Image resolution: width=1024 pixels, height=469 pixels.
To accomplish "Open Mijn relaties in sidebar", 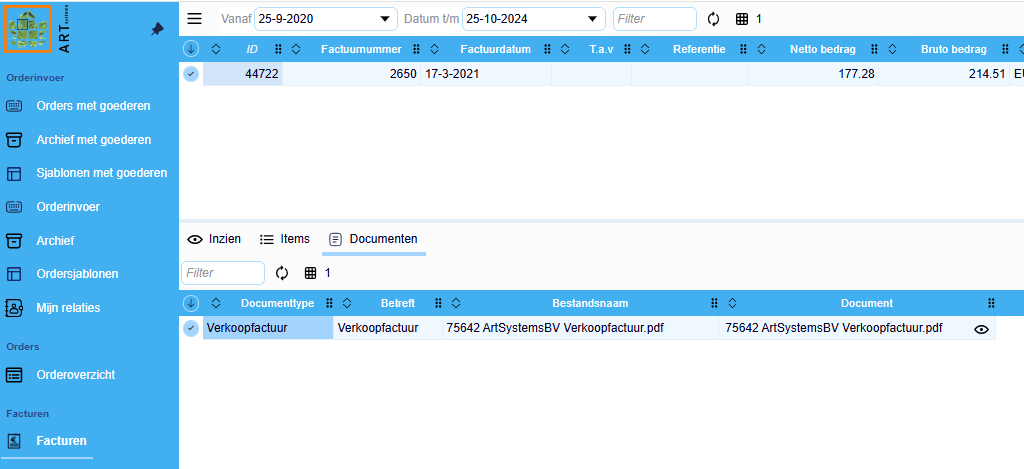I will (68, 308).
